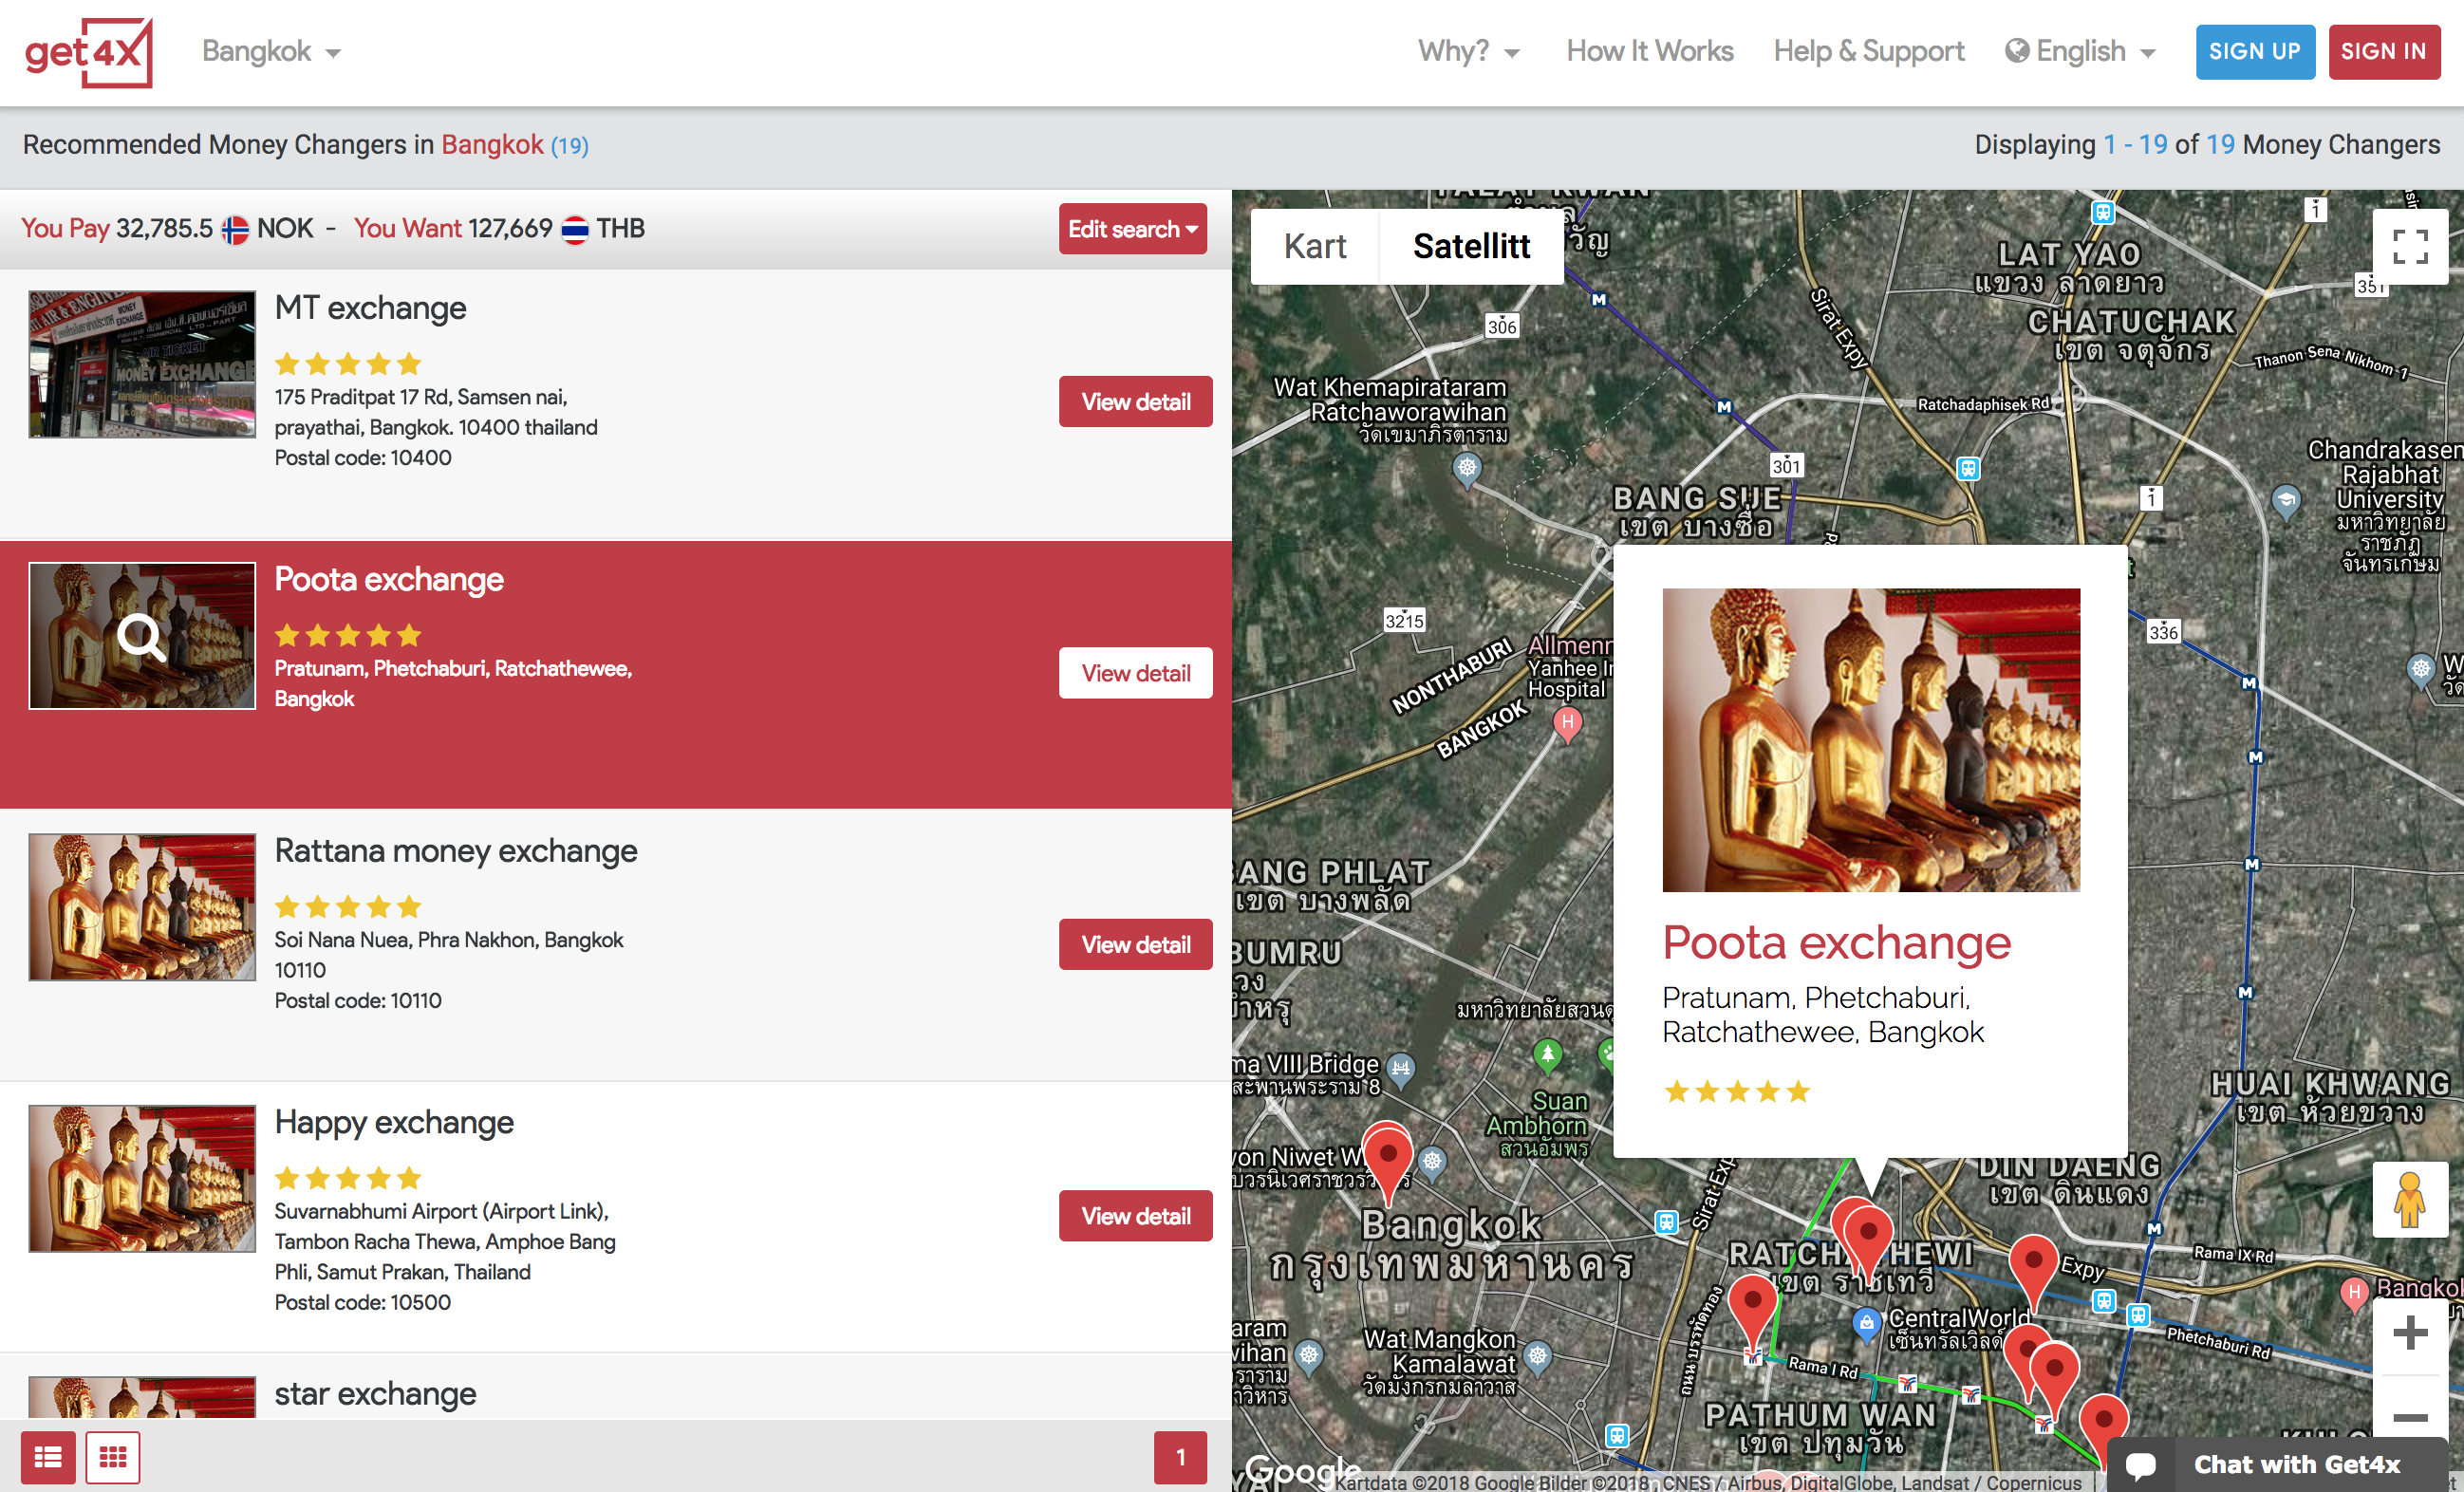Open Street View pegman icon
The width and height of the screenshot is (2464, 1492).
coord(2410,1200)
